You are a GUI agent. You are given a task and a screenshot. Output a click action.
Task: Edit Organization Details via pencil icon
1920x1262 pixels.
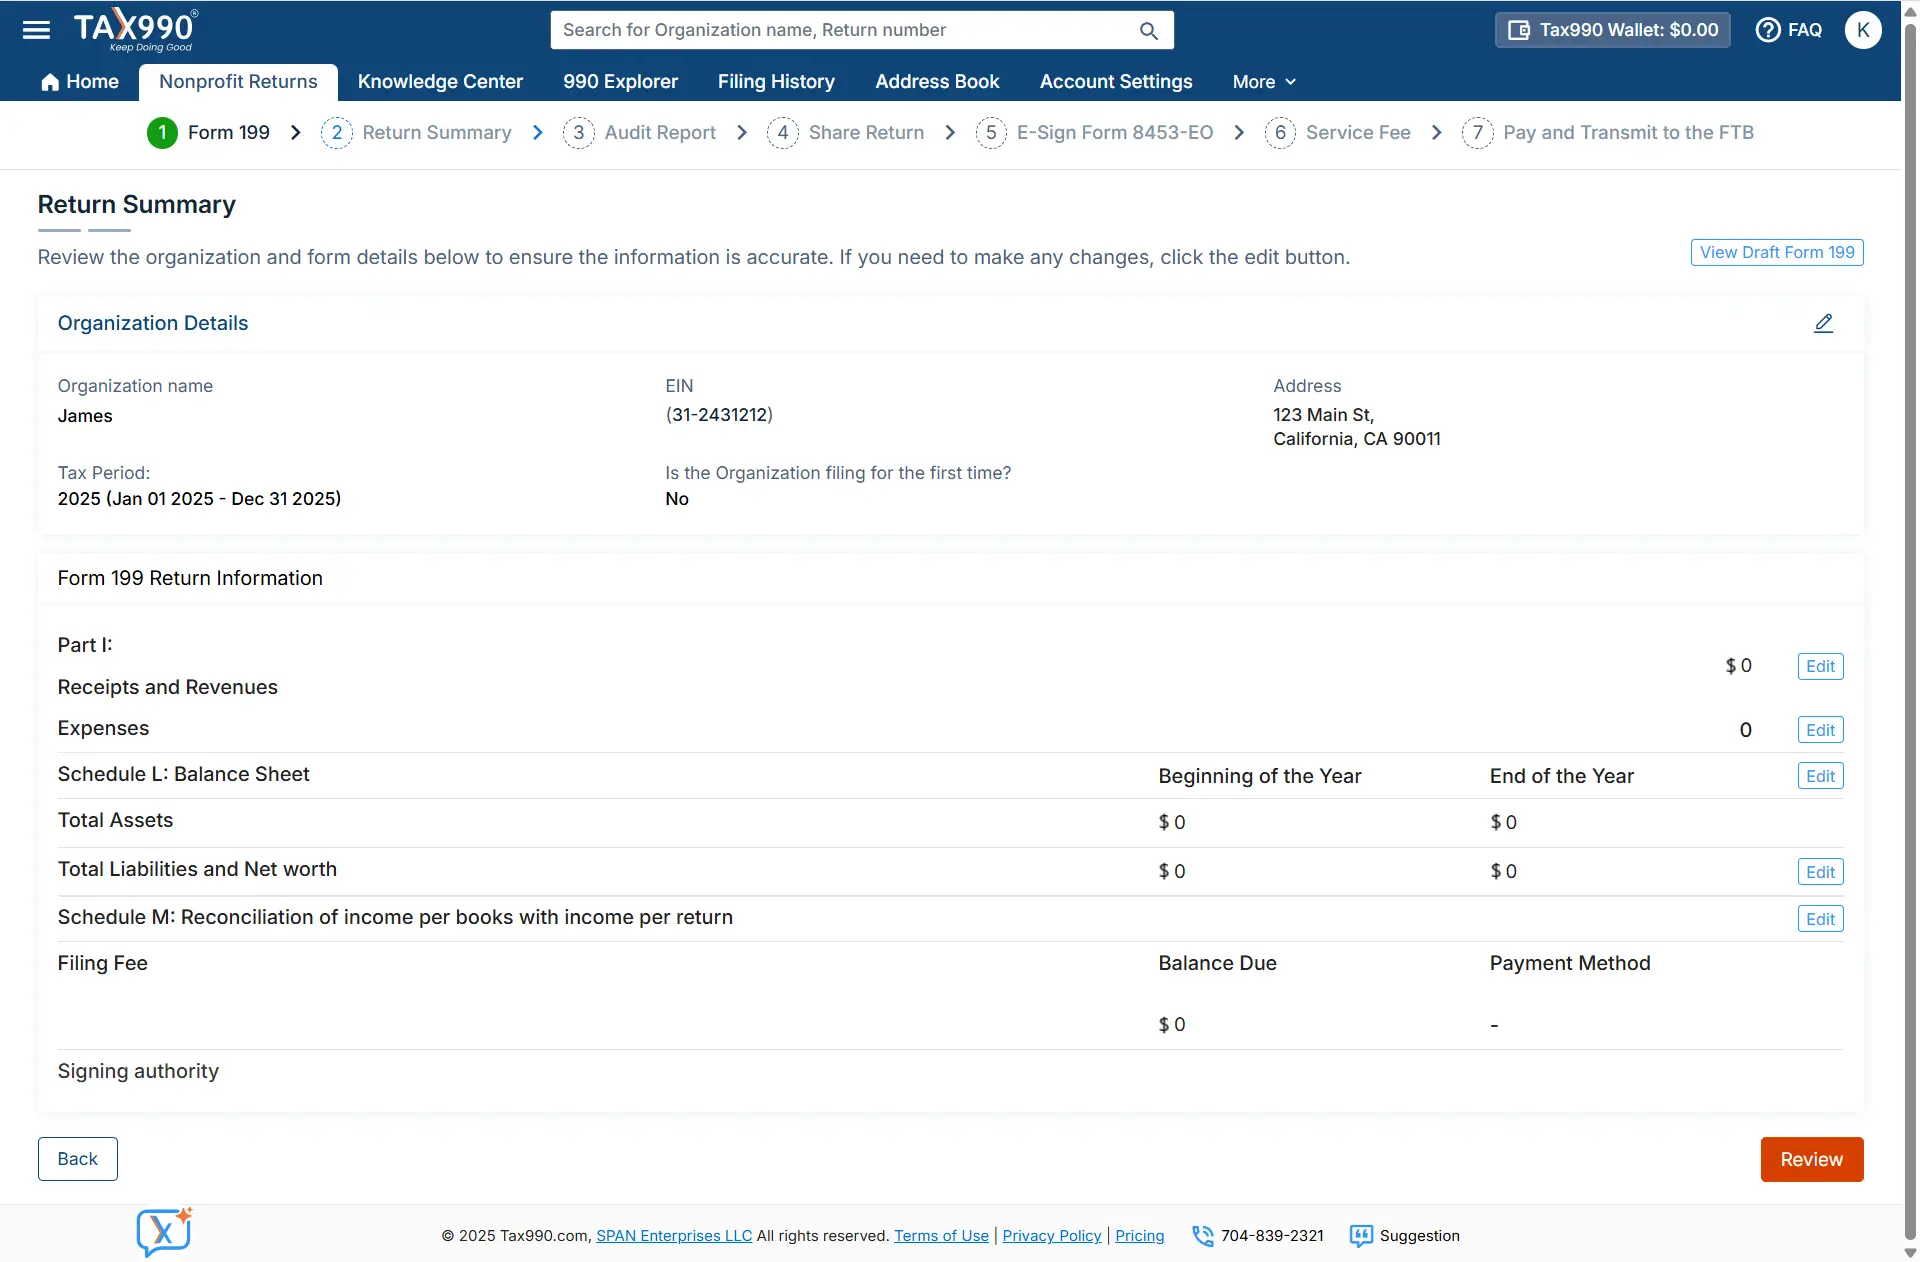point(1823,322)
